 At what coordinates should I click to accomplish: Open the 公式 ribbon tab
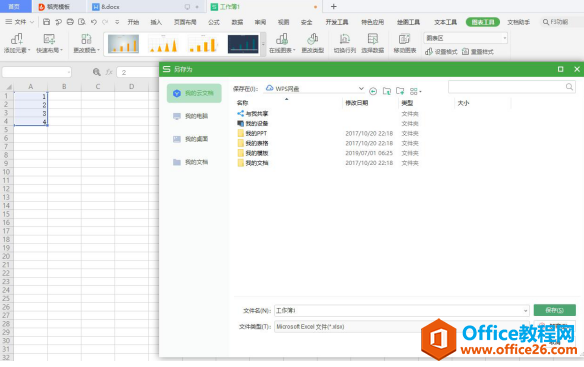(214, 22)
